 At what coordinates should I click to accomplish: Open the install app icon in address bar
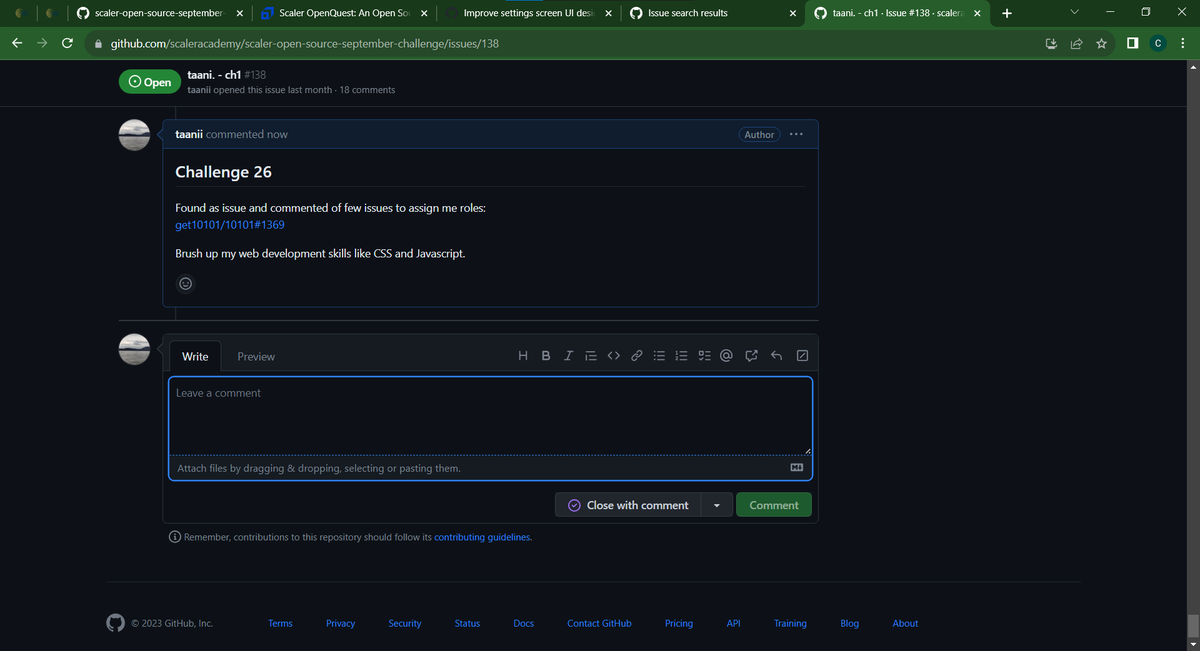(x=1051, y=44)
